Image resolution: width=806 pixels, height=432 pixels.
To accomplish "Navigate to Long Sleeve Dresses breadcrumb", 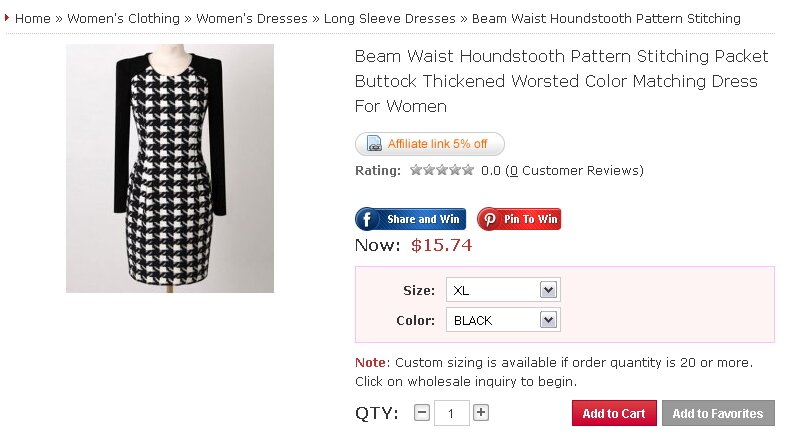I will click(390, 19).
